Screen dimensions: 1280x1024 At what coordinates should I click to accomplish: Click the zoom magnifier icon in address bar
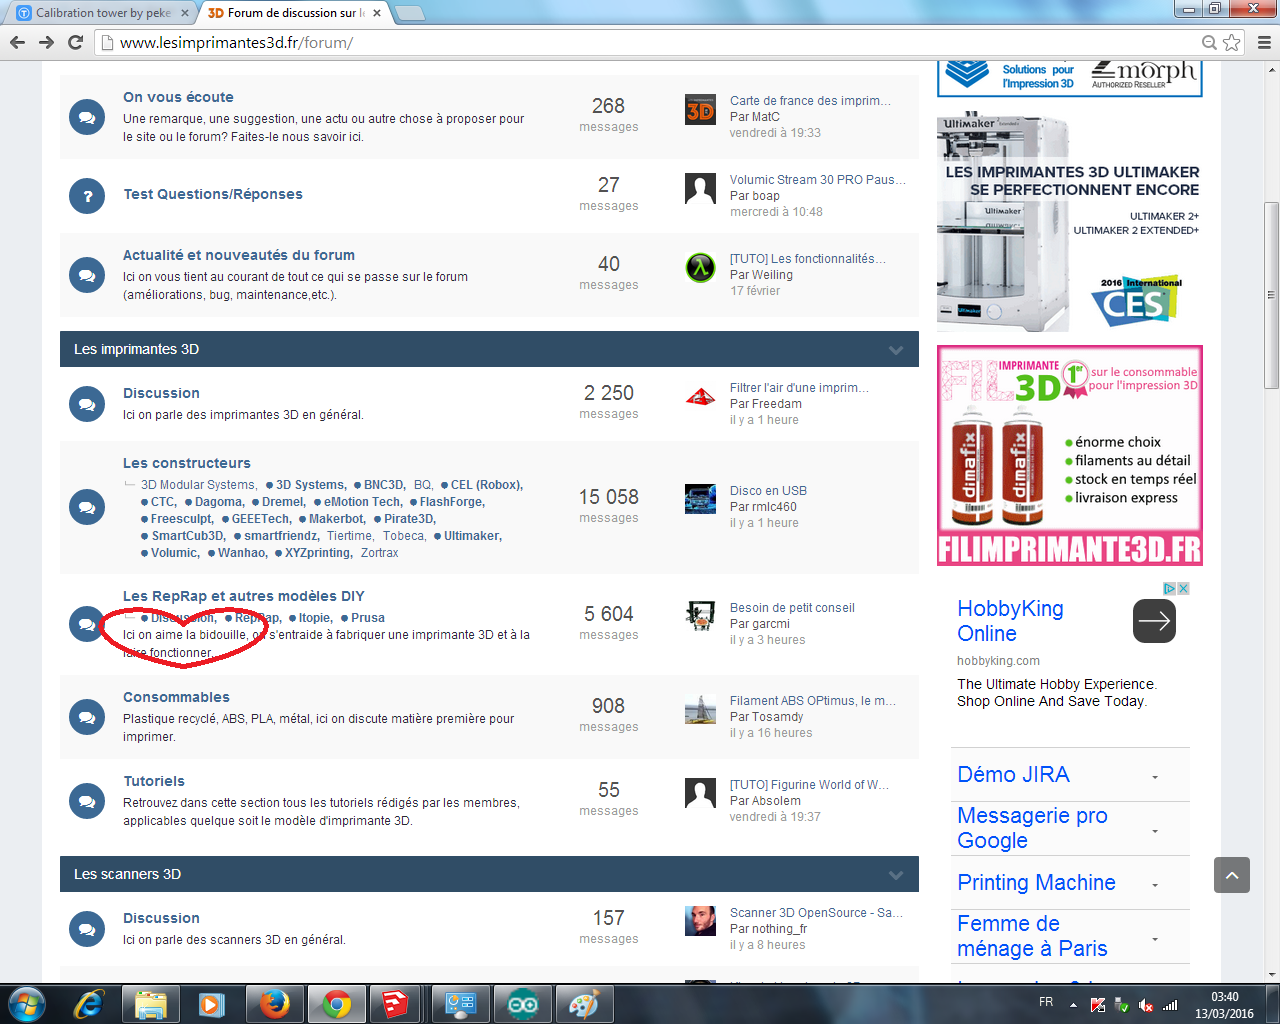[1209, 42]
